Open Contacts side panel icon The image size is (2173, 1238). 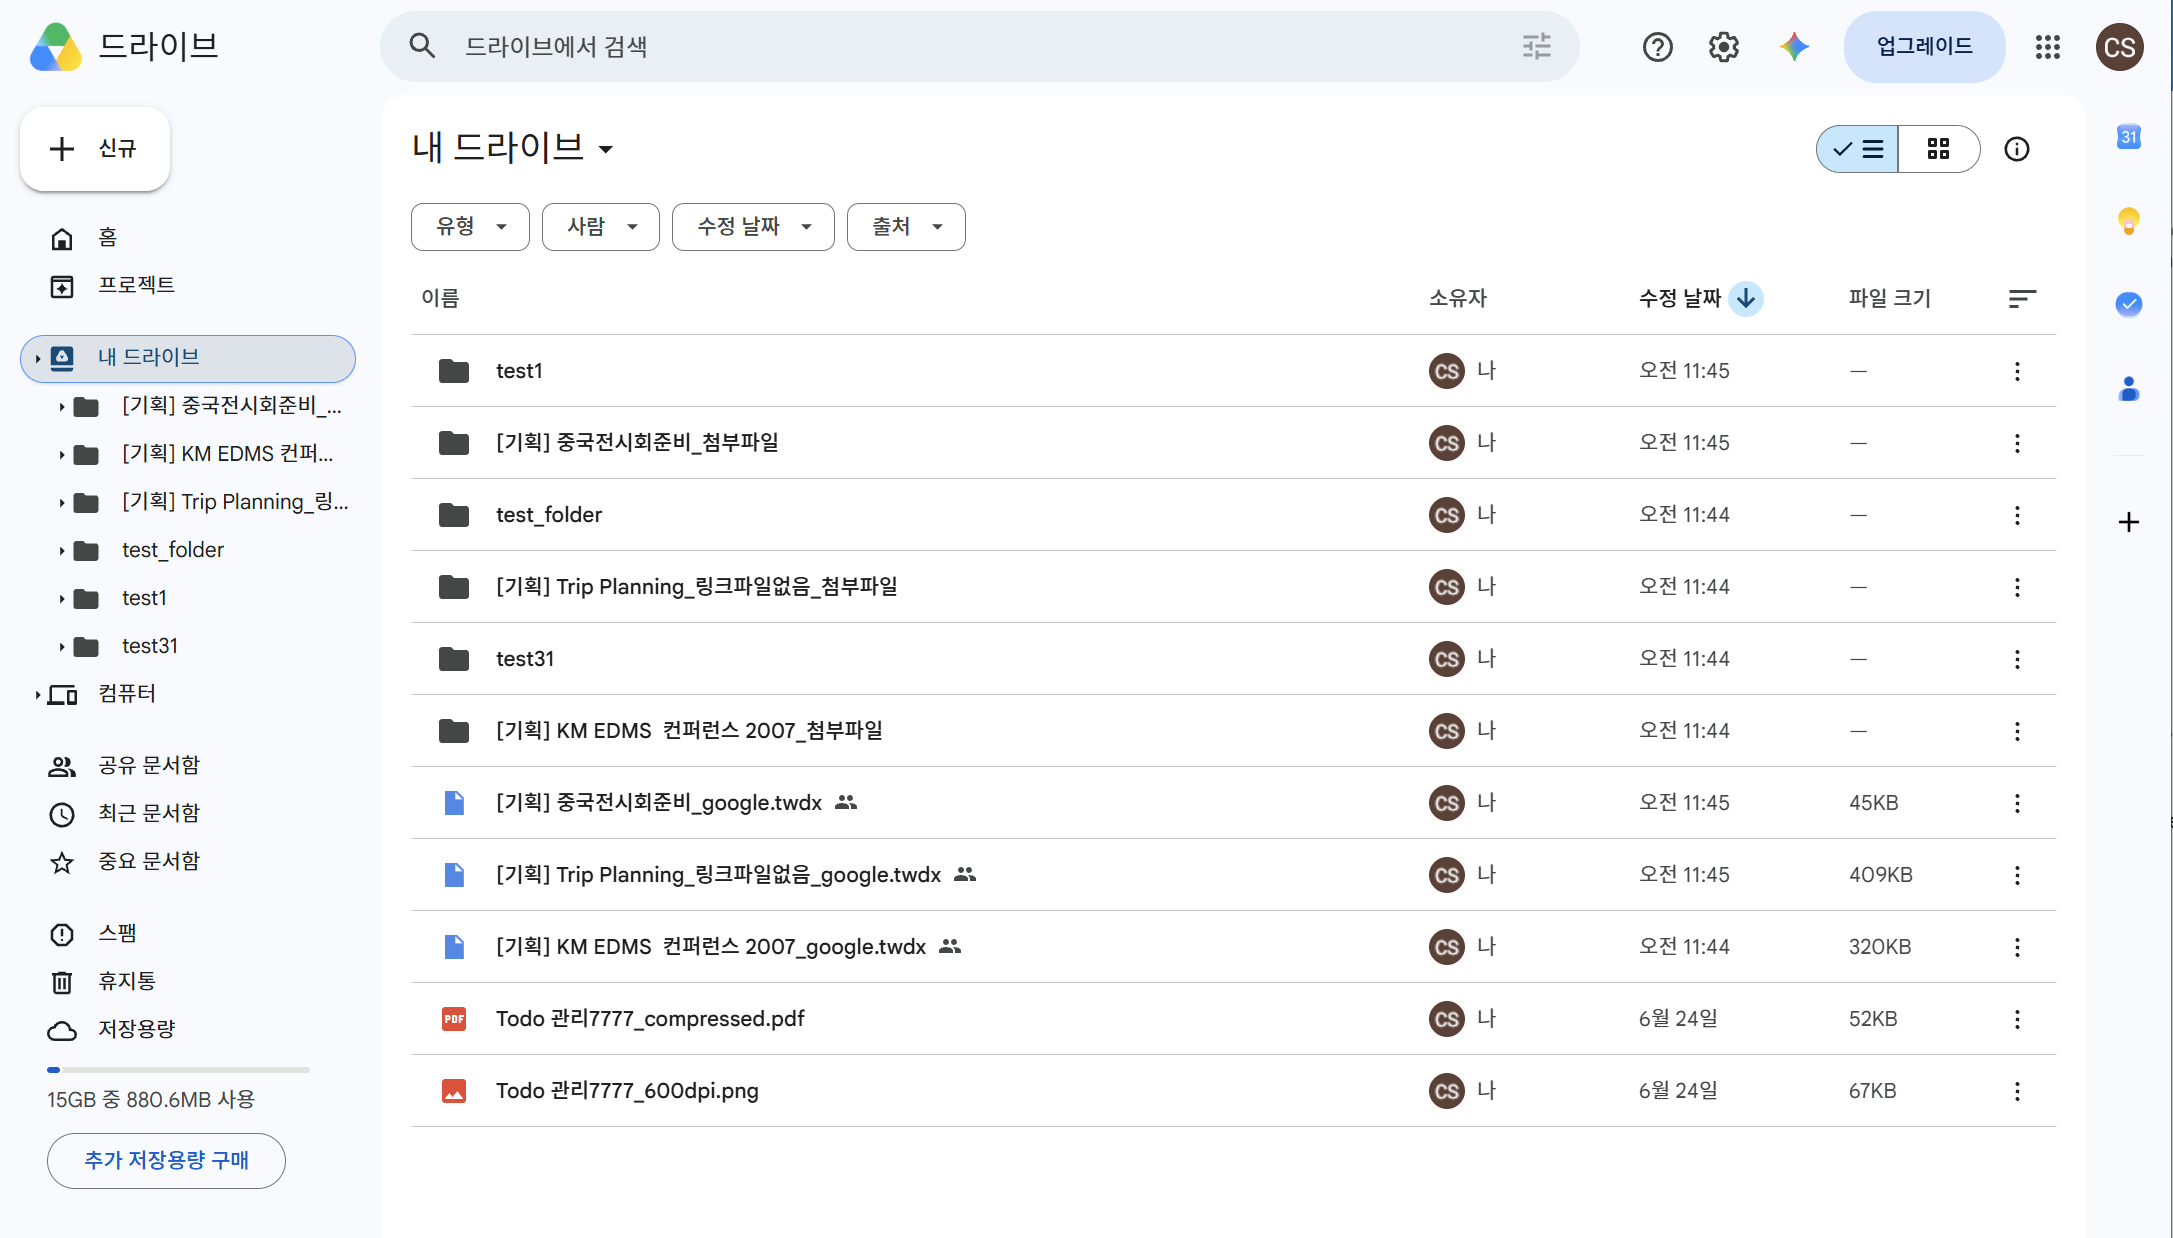point(2129,388)
